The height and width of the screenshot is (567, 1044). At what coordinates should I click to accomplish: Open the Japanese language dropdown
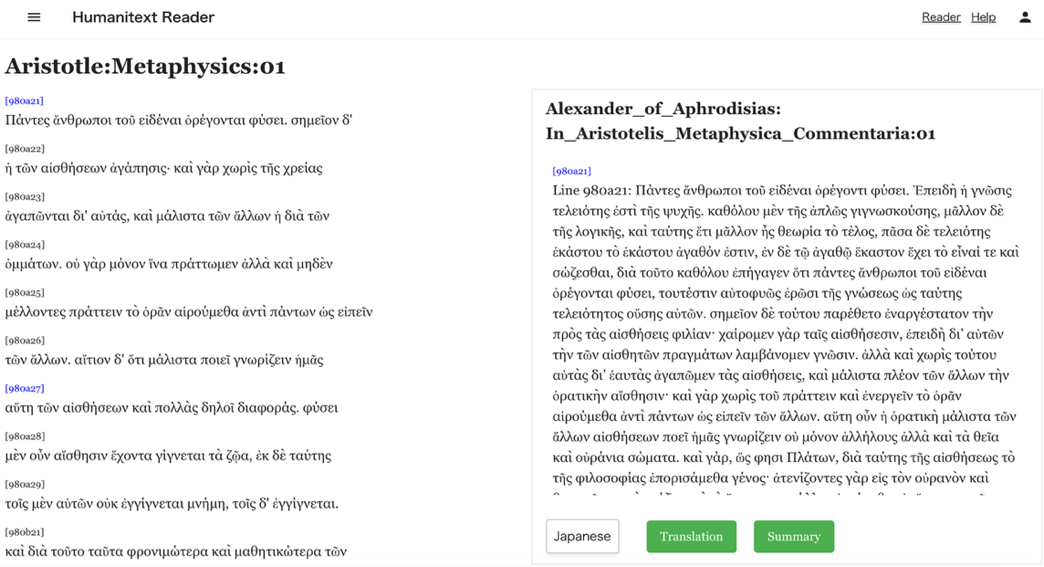click(582, 536)
